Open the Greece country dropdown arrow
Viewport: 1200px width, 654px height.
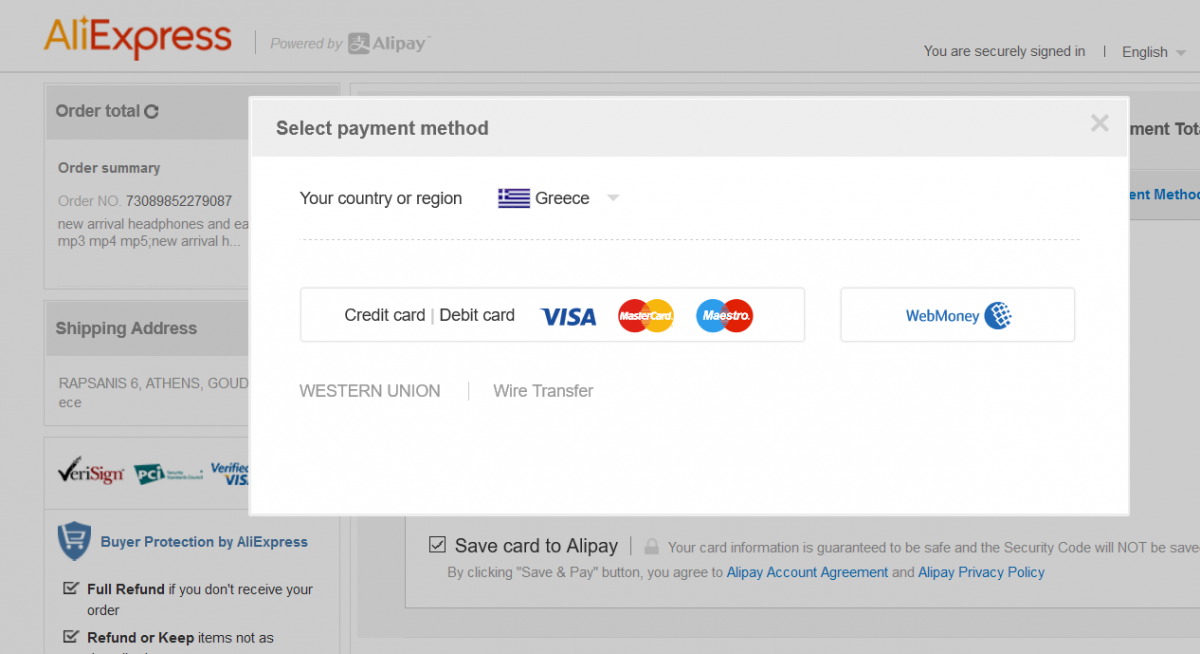(613, 198)
